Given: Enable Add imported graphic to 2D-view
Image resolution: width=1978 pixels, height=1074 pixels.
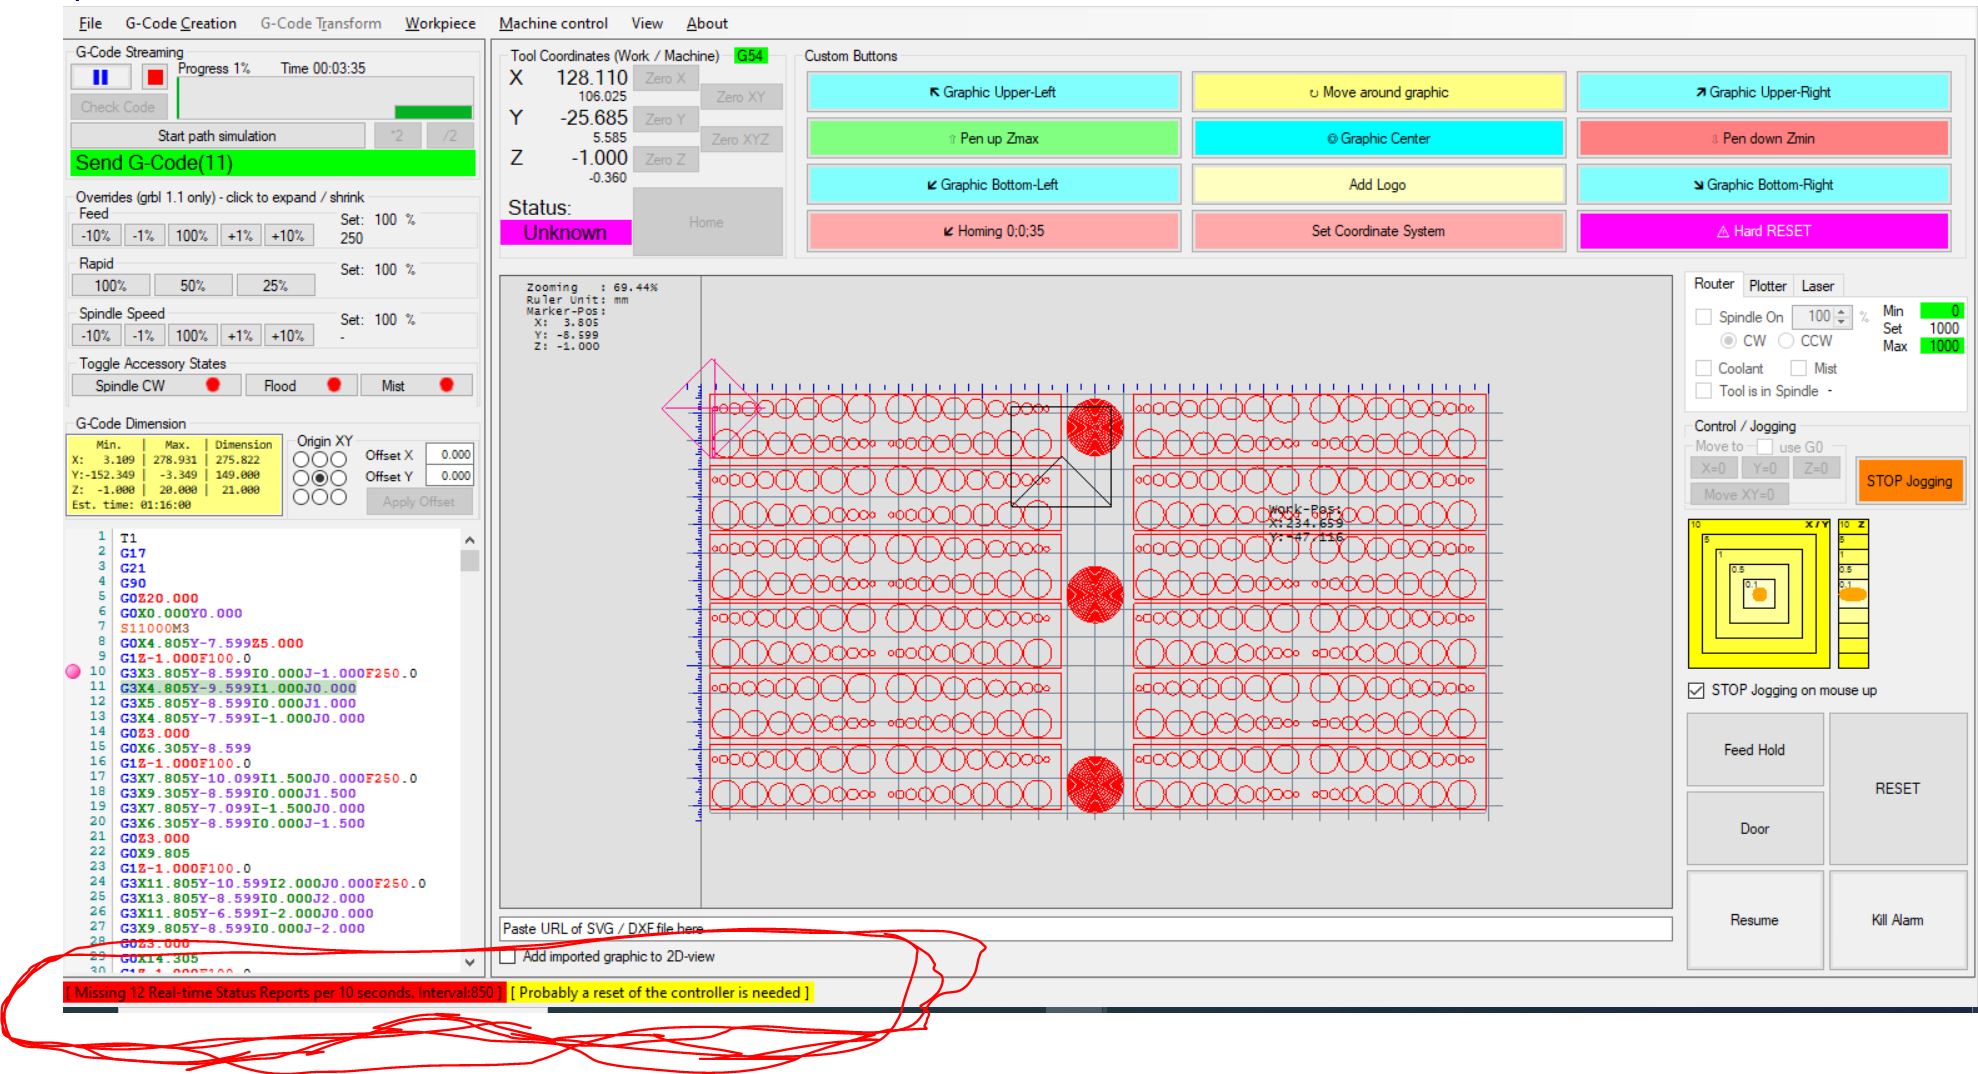Looking at the screenshot, I should pos(508,957).
